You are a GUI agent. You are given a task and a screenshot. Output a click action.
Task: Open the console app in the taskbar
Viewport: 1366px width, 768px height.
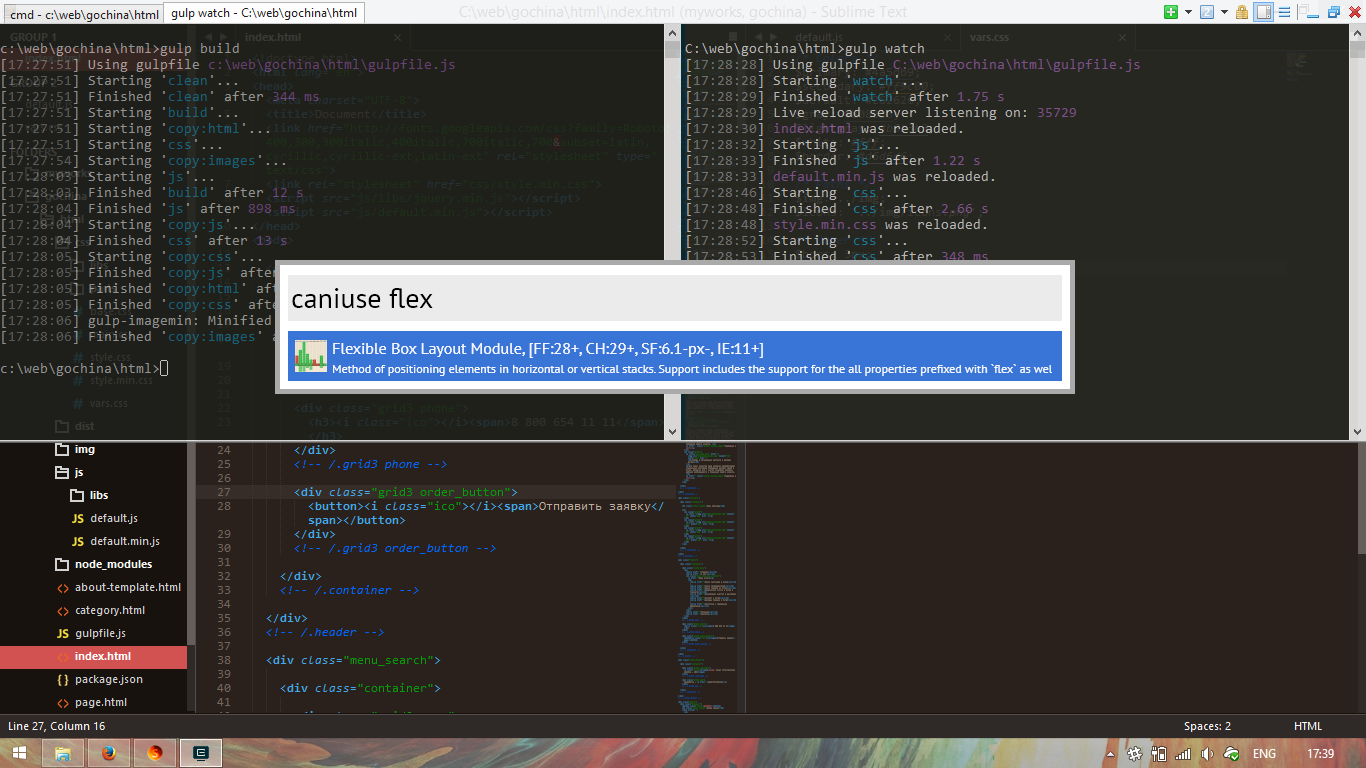point(201,753)
